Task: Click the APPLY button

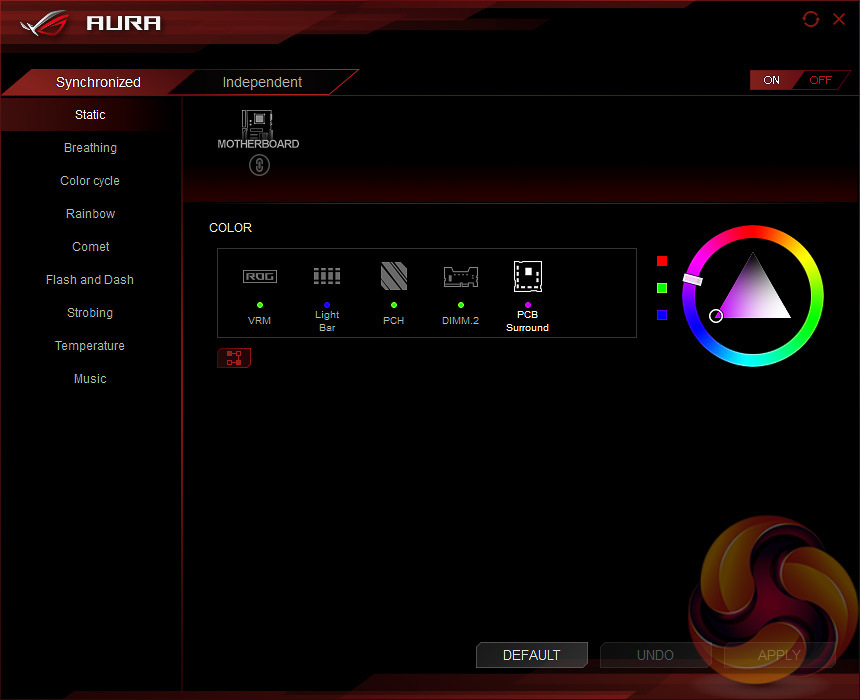Action: point(779,655)
